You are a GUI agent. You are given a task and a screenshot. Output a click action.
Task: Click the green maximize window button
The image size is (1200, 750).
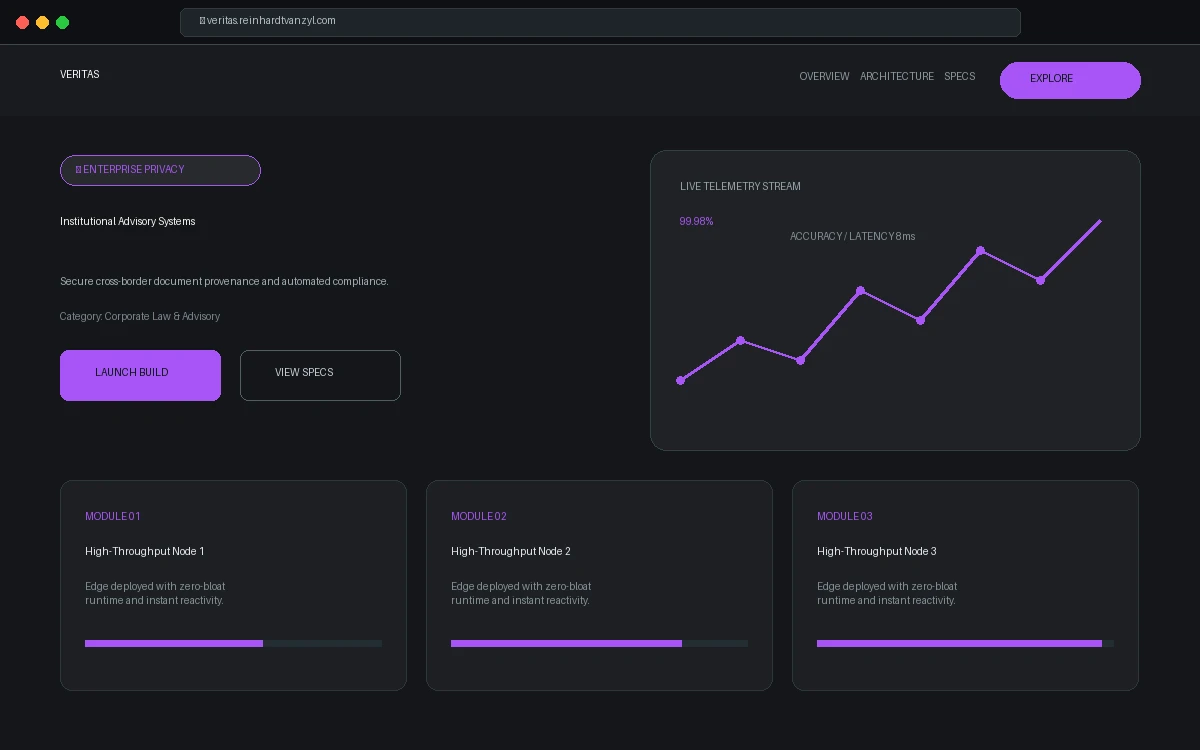click(x=62, y=22)
